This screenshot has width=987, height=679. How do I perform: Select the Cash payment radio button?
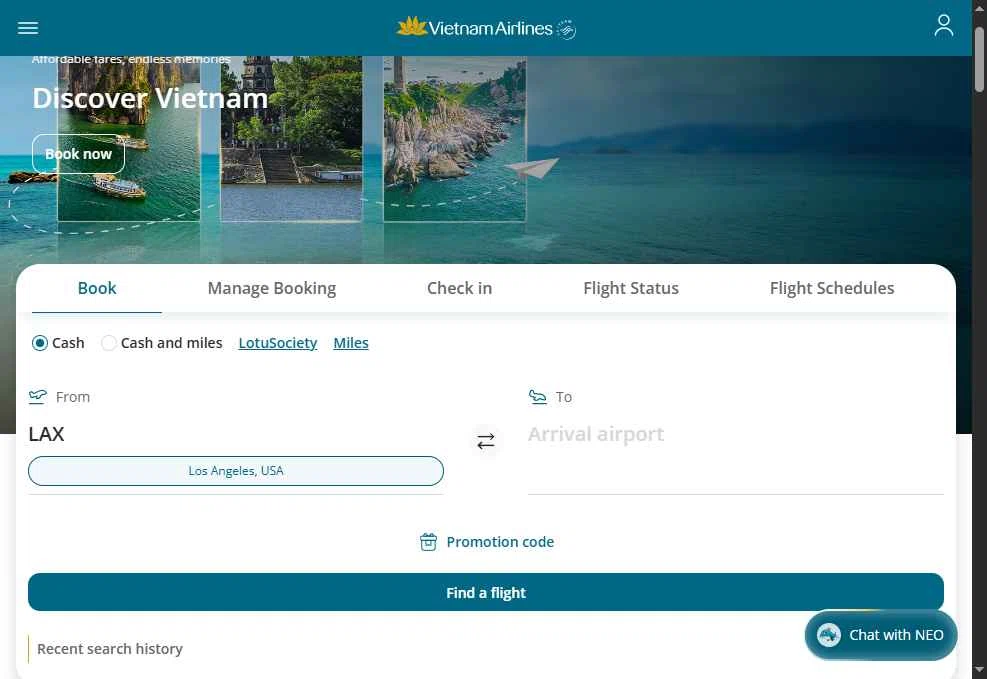pos(40,343)
